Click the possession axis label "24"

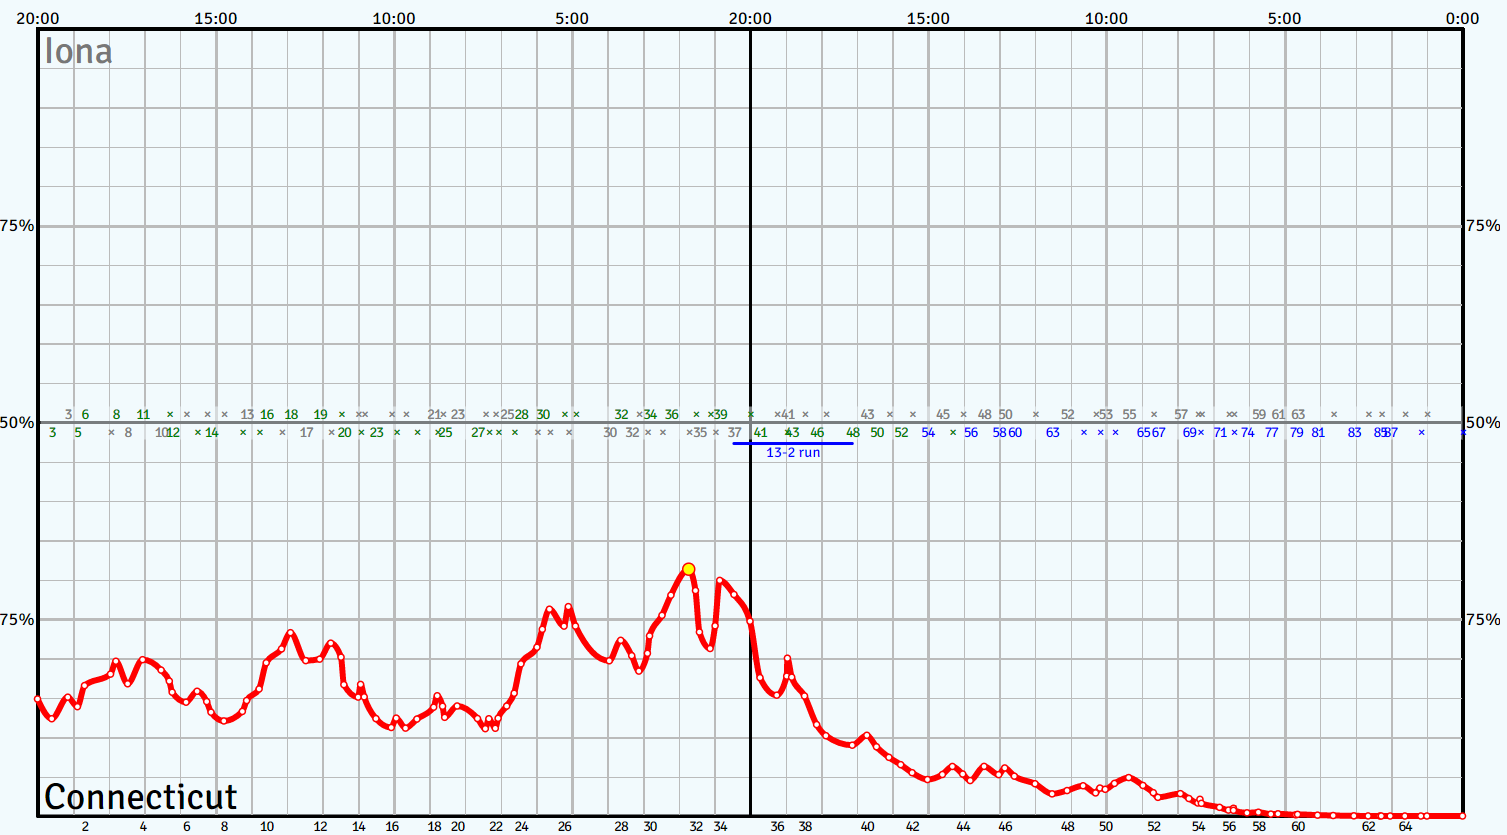click(x=522, y=827)
